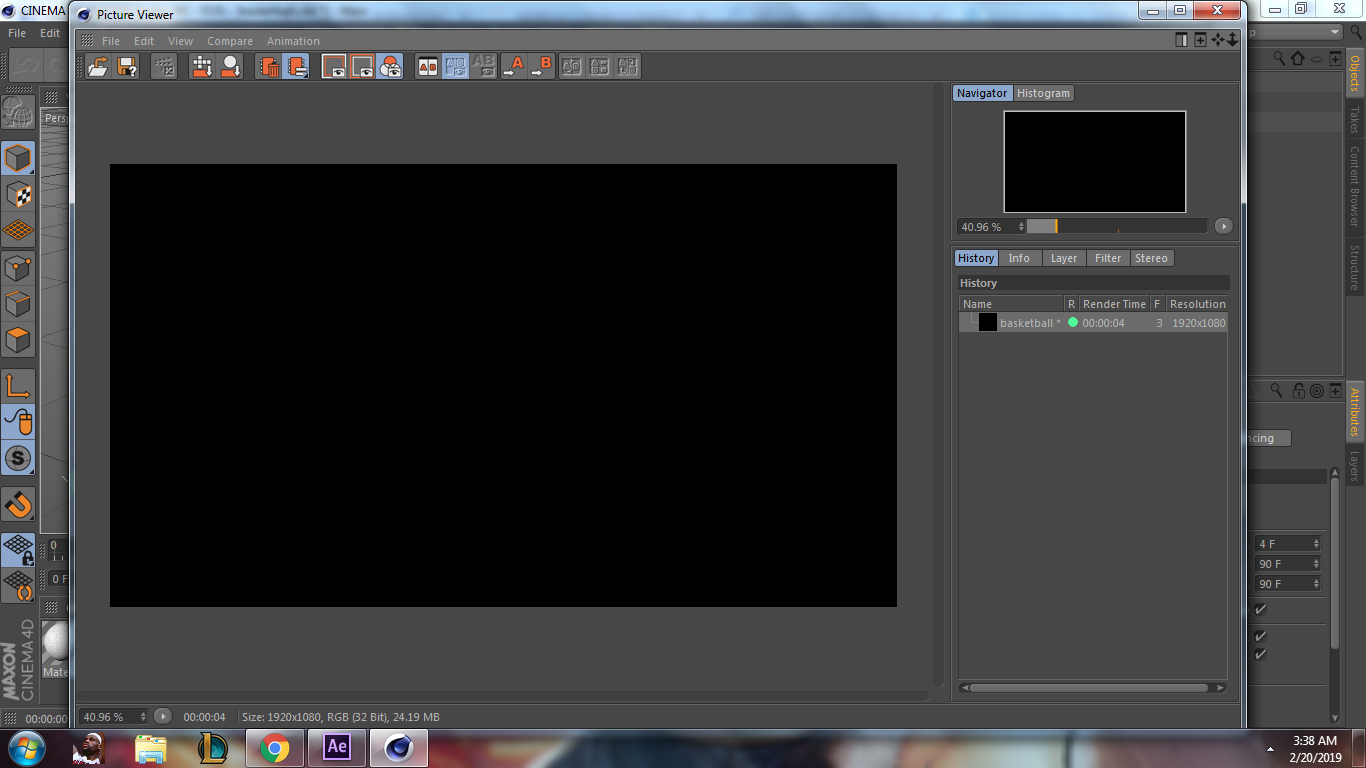Switch to the Filter tab
This screenshot has height=768, width=1366.
coord(1108,258)
